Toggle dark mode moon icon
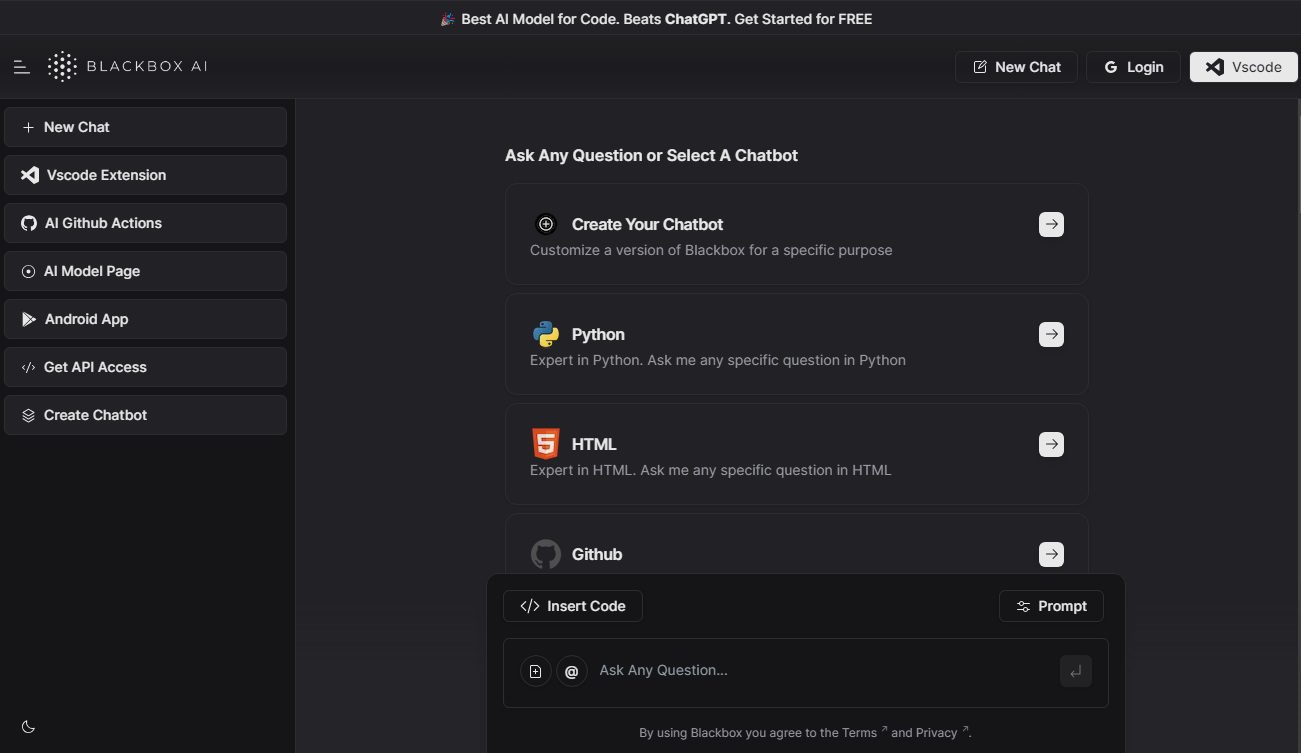Viewport: 1301px width, 753px height. click(x=28, y=727)
